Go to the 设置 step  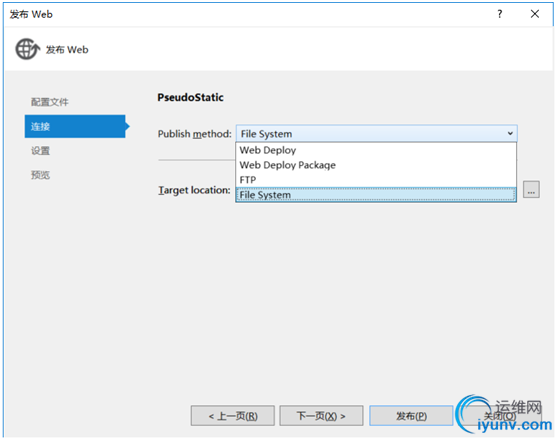point(40,151)
